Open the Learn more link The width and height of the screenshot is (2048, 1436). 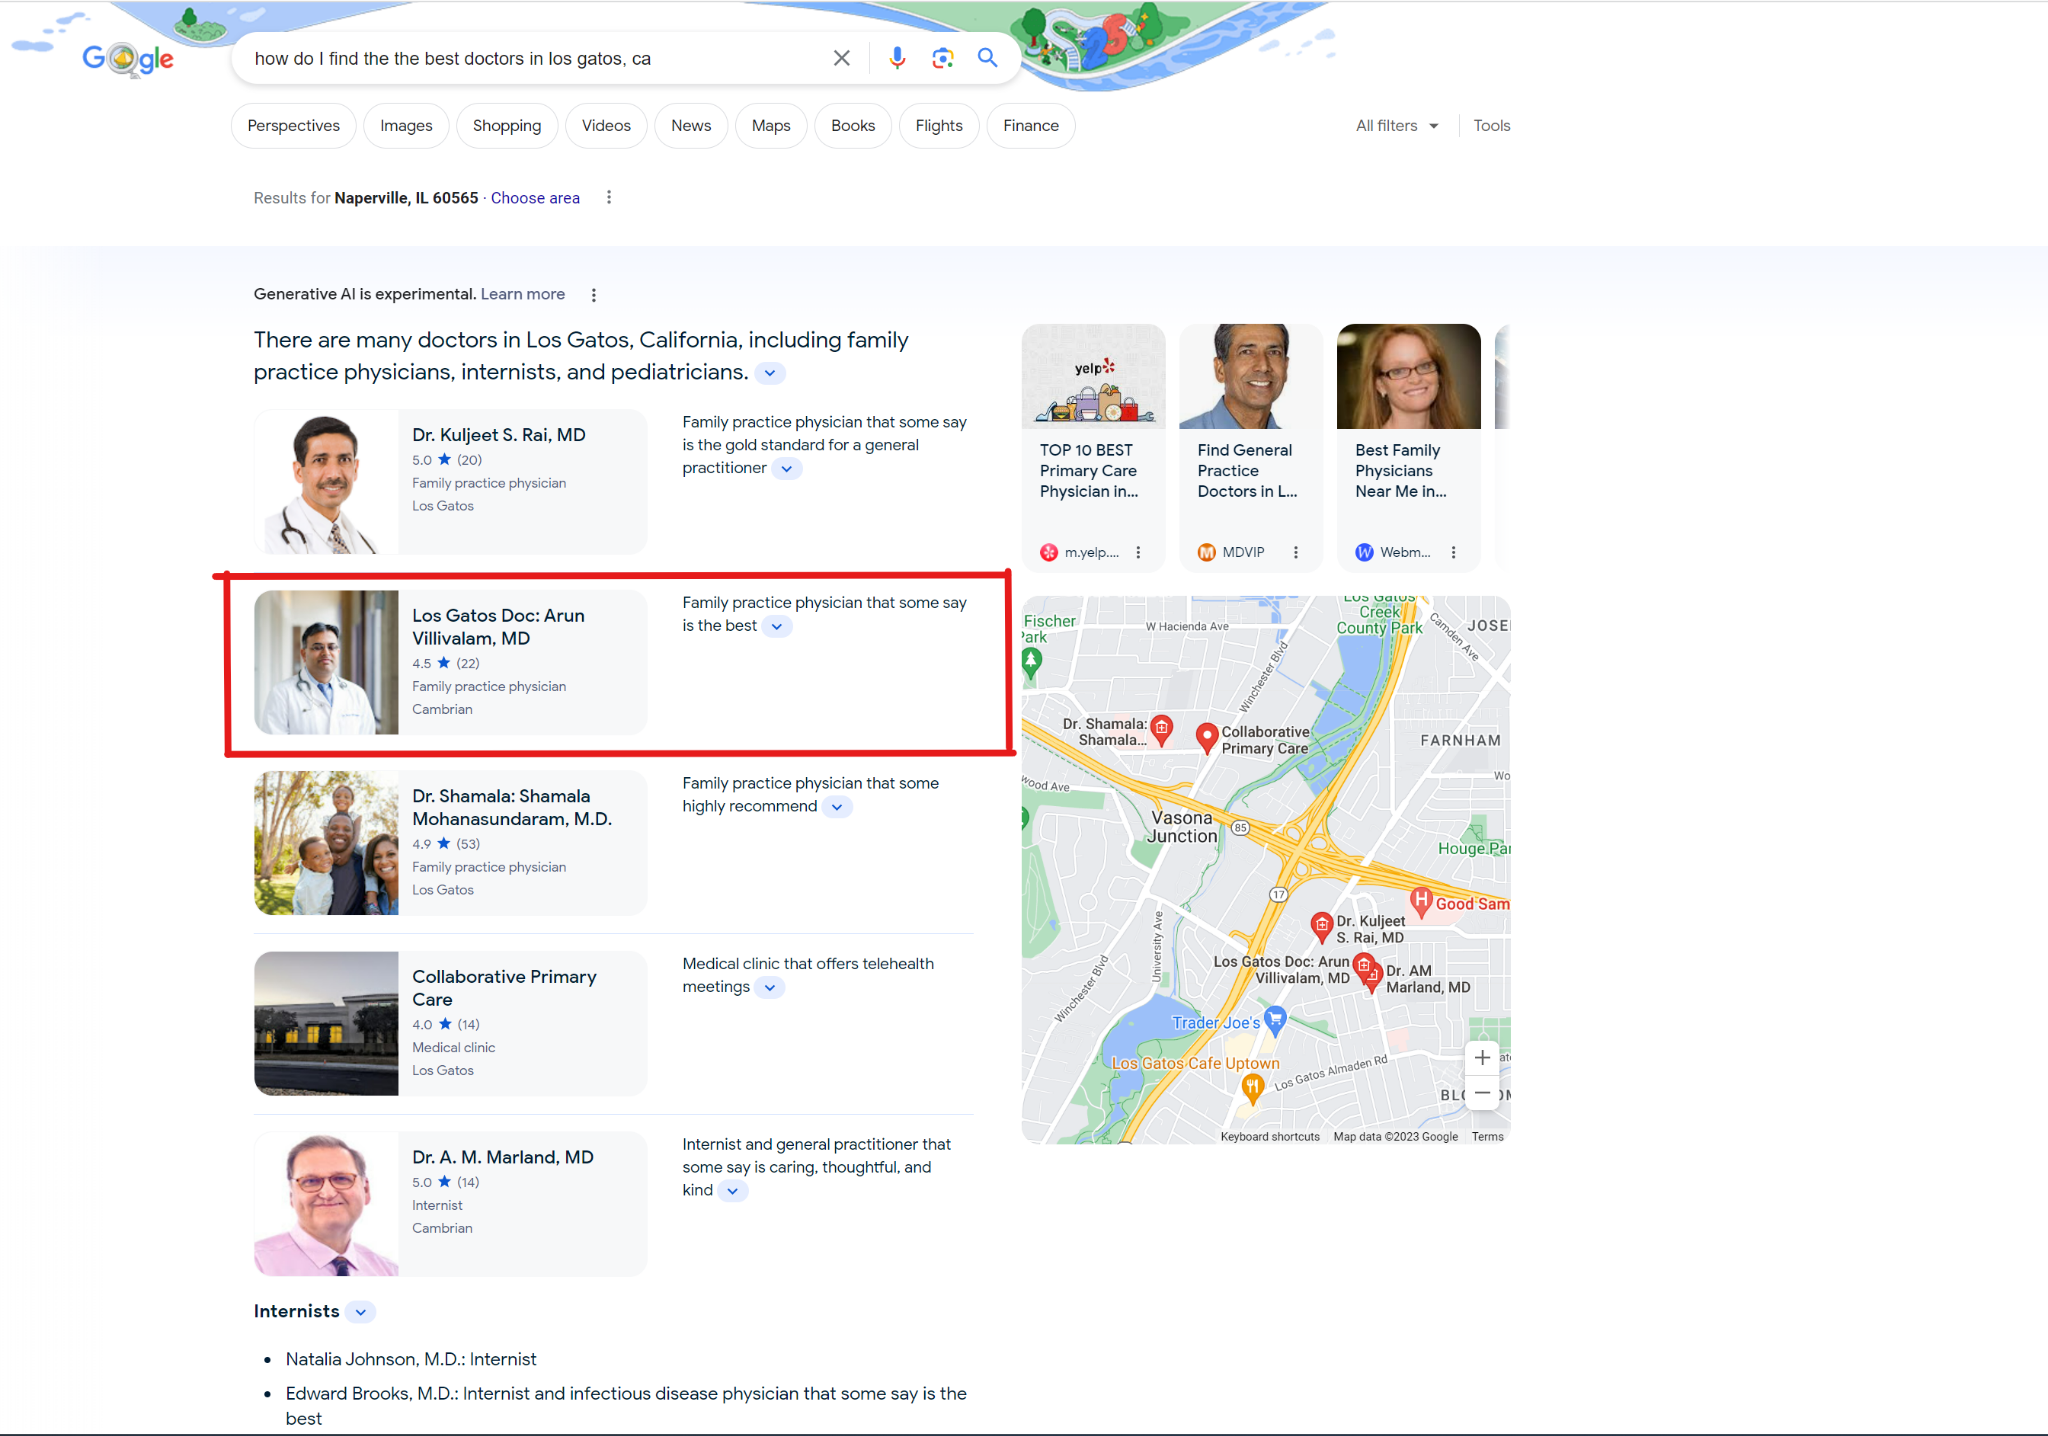pos(523,294)
